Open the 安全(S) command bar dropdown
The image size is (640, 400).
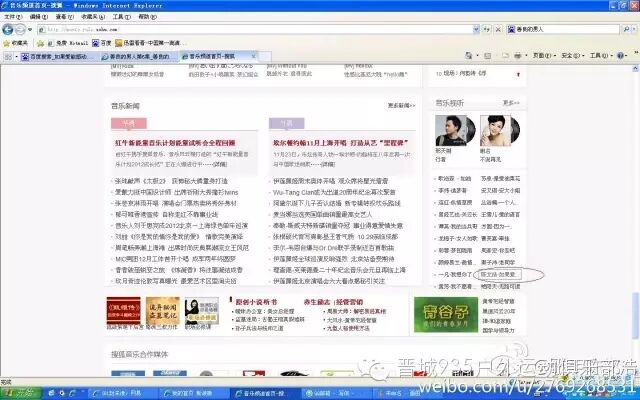(x=573, y=56)
